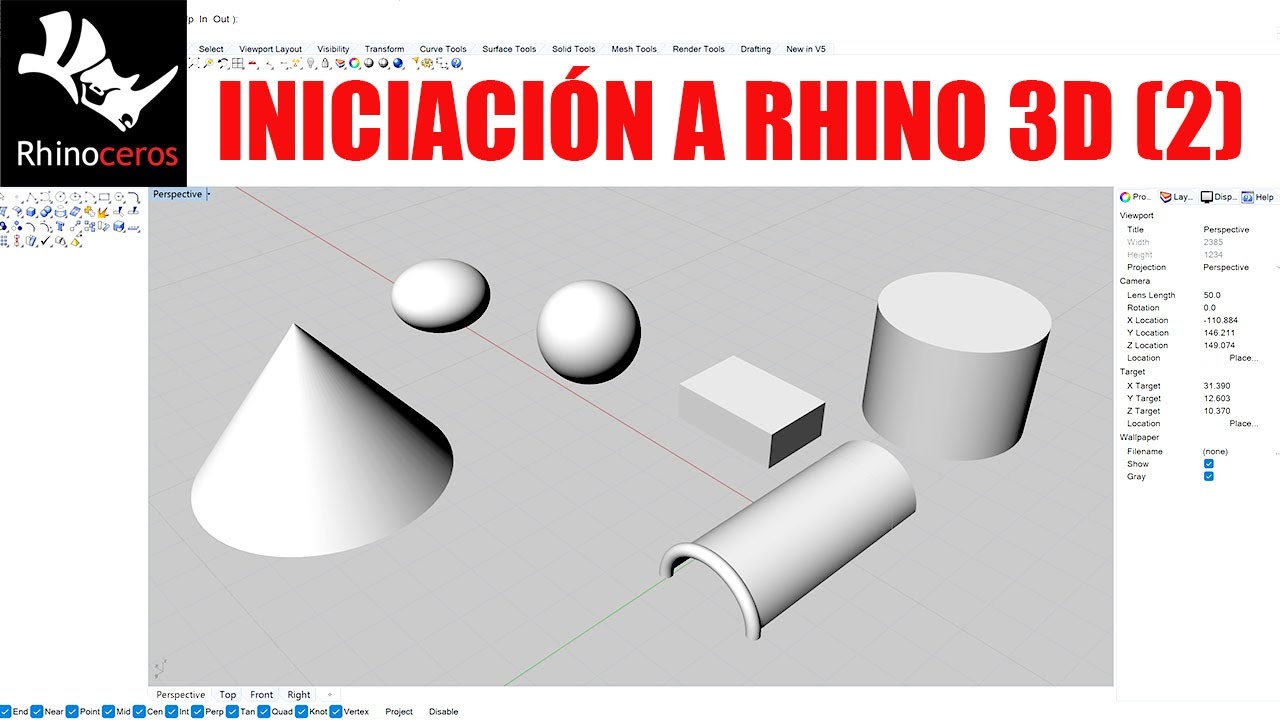This screenshot has height=720, width=1280.
Task: Select the blue Box solid tool
Action: (x=31, y=211)
